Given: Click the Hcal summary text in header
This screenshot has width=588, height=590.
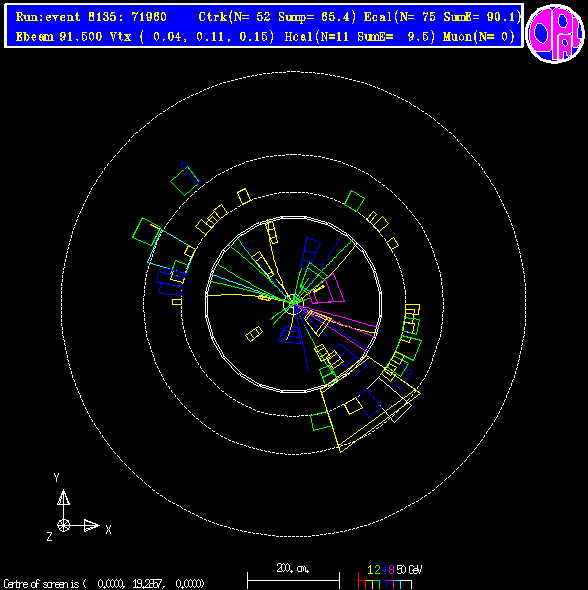Looking at the screenshot, I should 360,36.
